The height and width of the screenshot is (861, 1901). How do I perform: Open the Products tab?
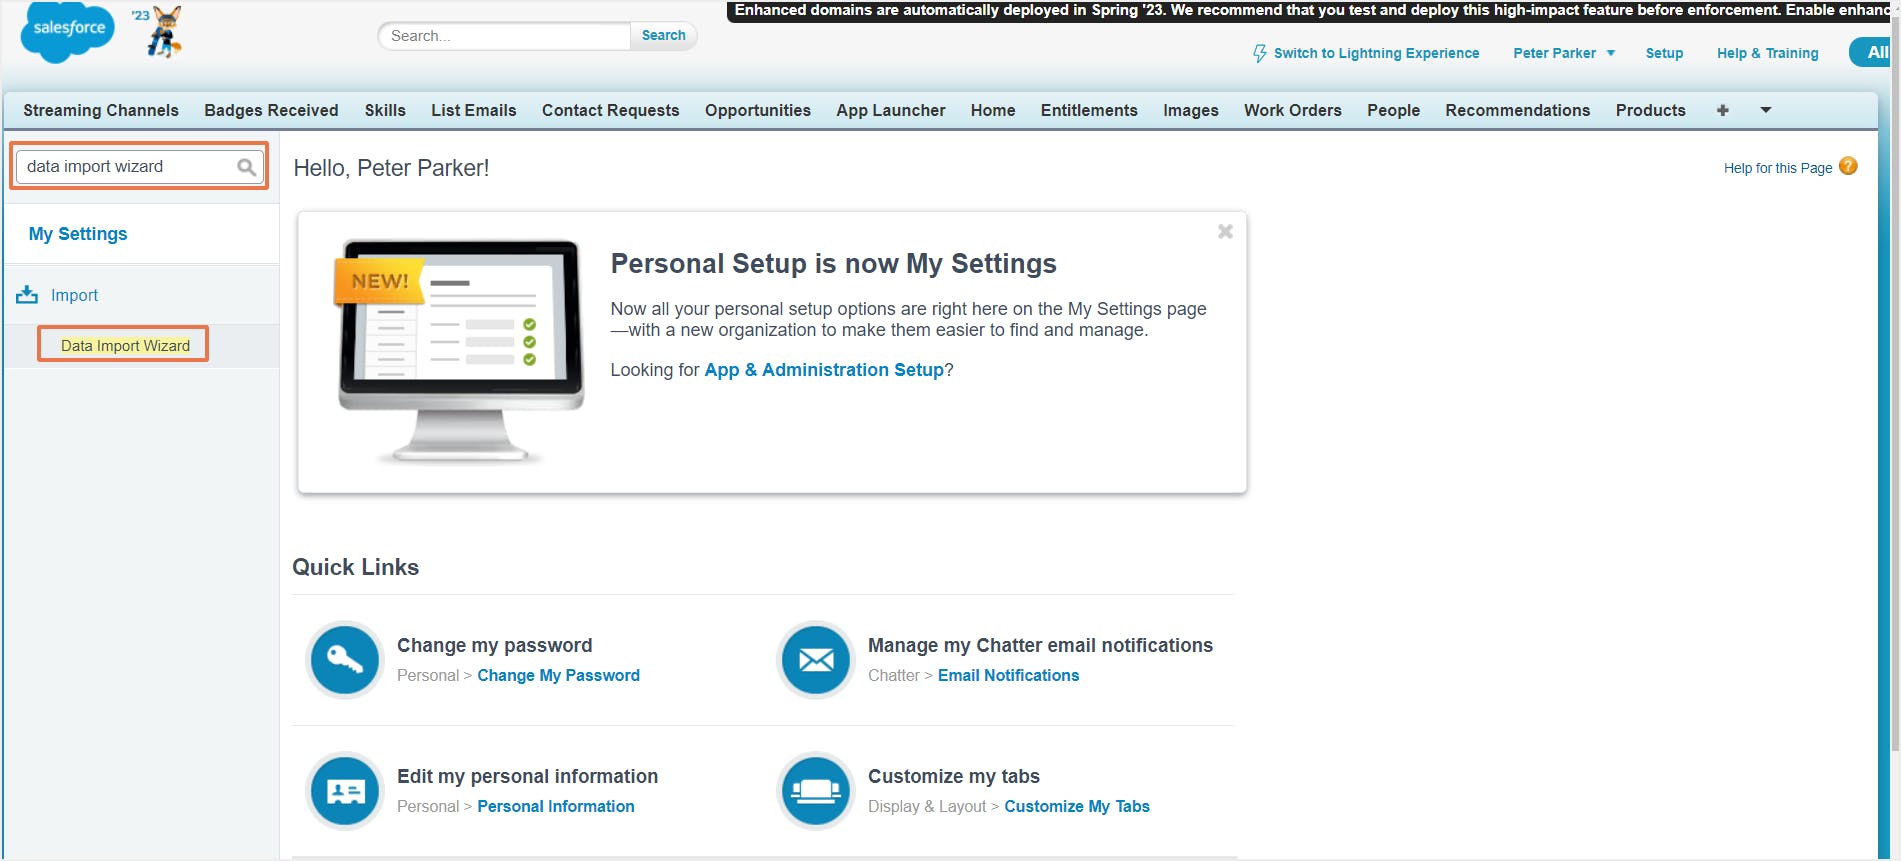click(1651, 110)
